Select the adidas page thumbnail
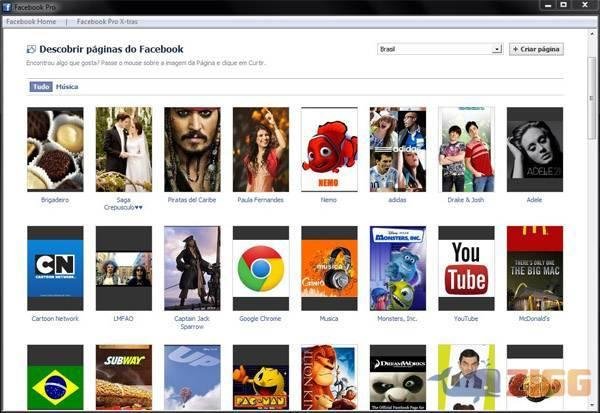The image size is (600, 413). 397,149
